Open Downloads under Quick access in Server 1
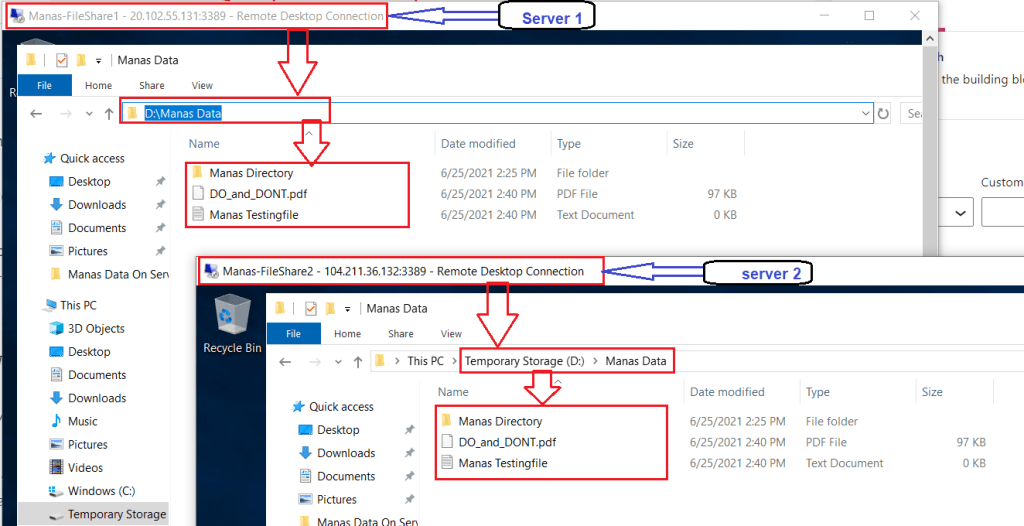 [97, 205]
